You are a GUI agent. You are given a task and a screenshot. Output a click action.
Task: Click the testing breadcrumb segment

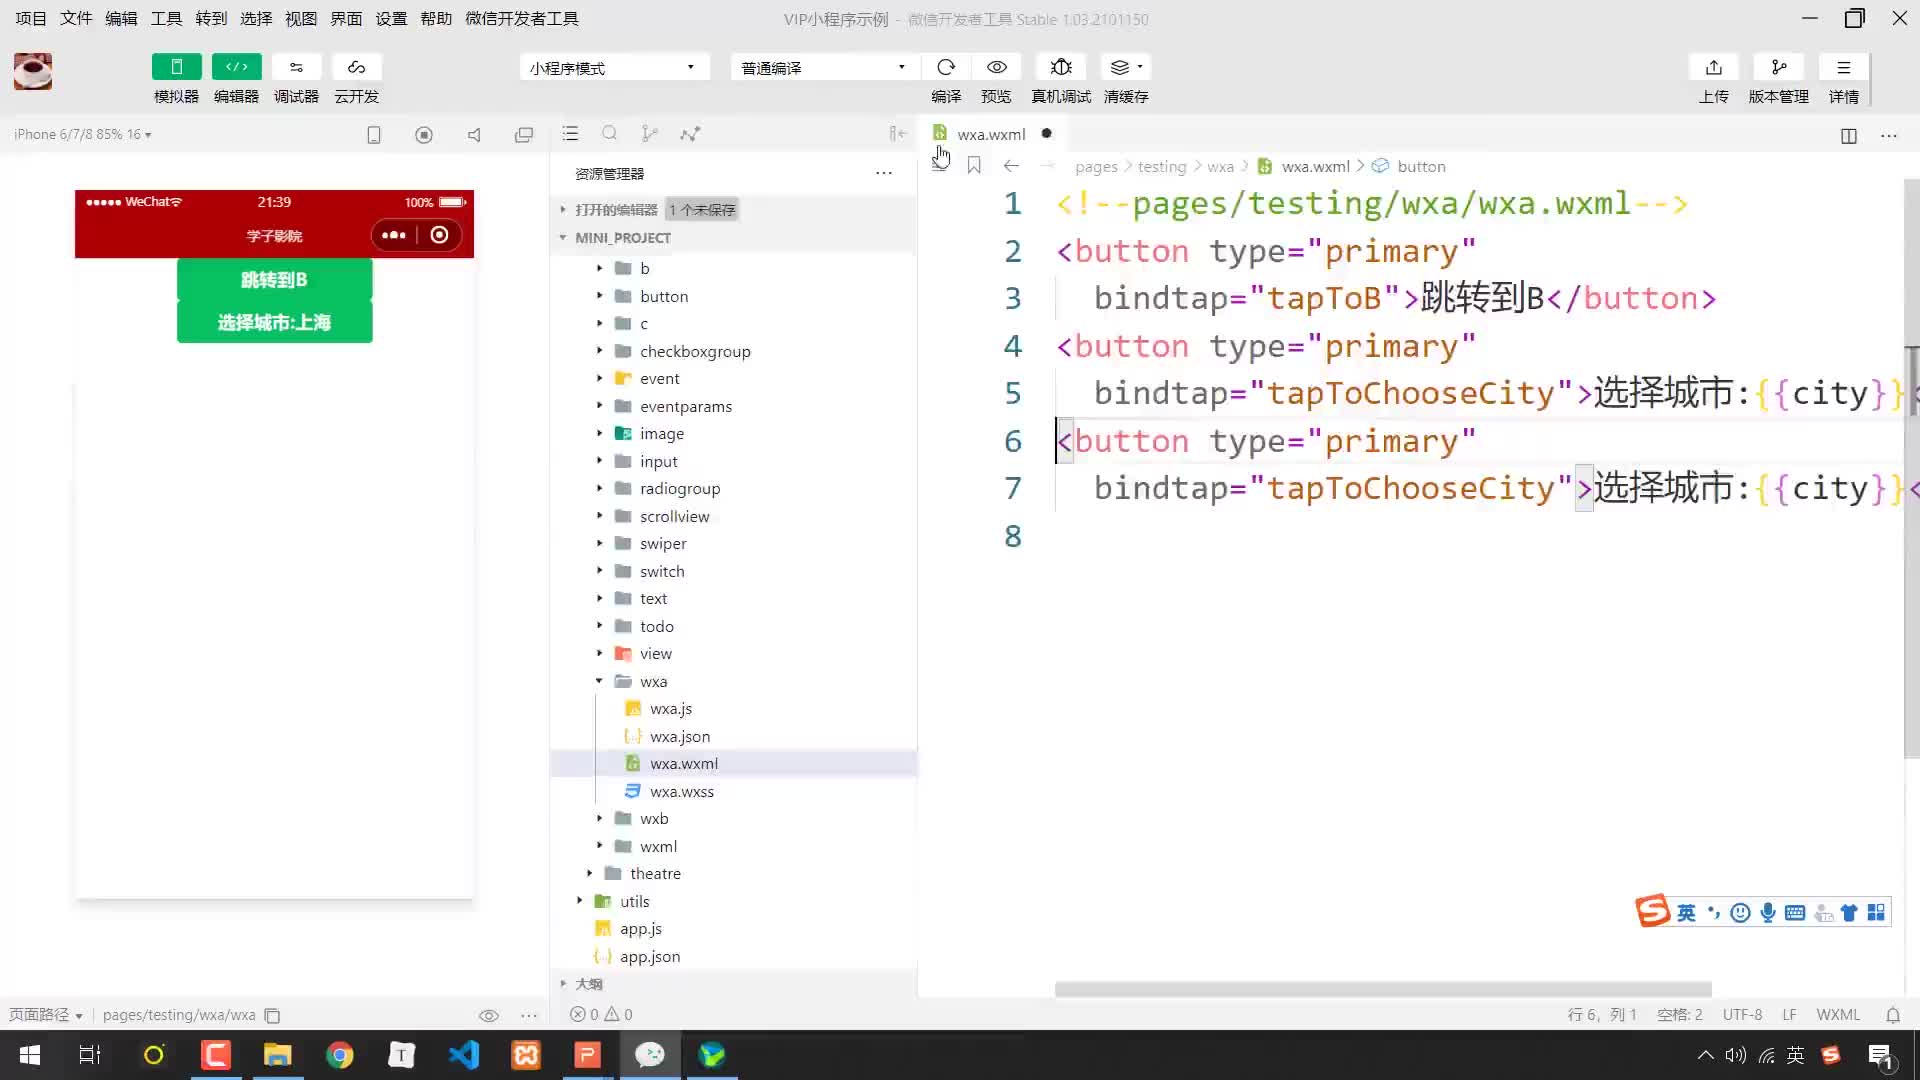click(1162, 166)
